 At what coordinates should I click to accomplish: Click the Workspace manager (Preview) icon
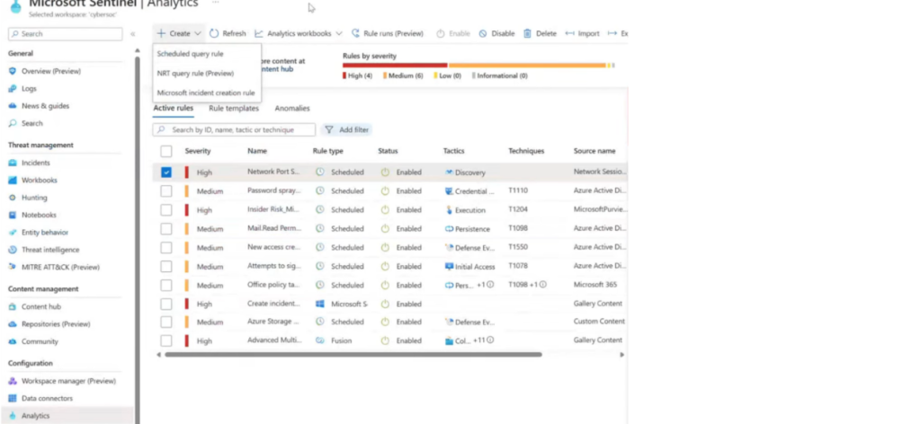point(12,381)
